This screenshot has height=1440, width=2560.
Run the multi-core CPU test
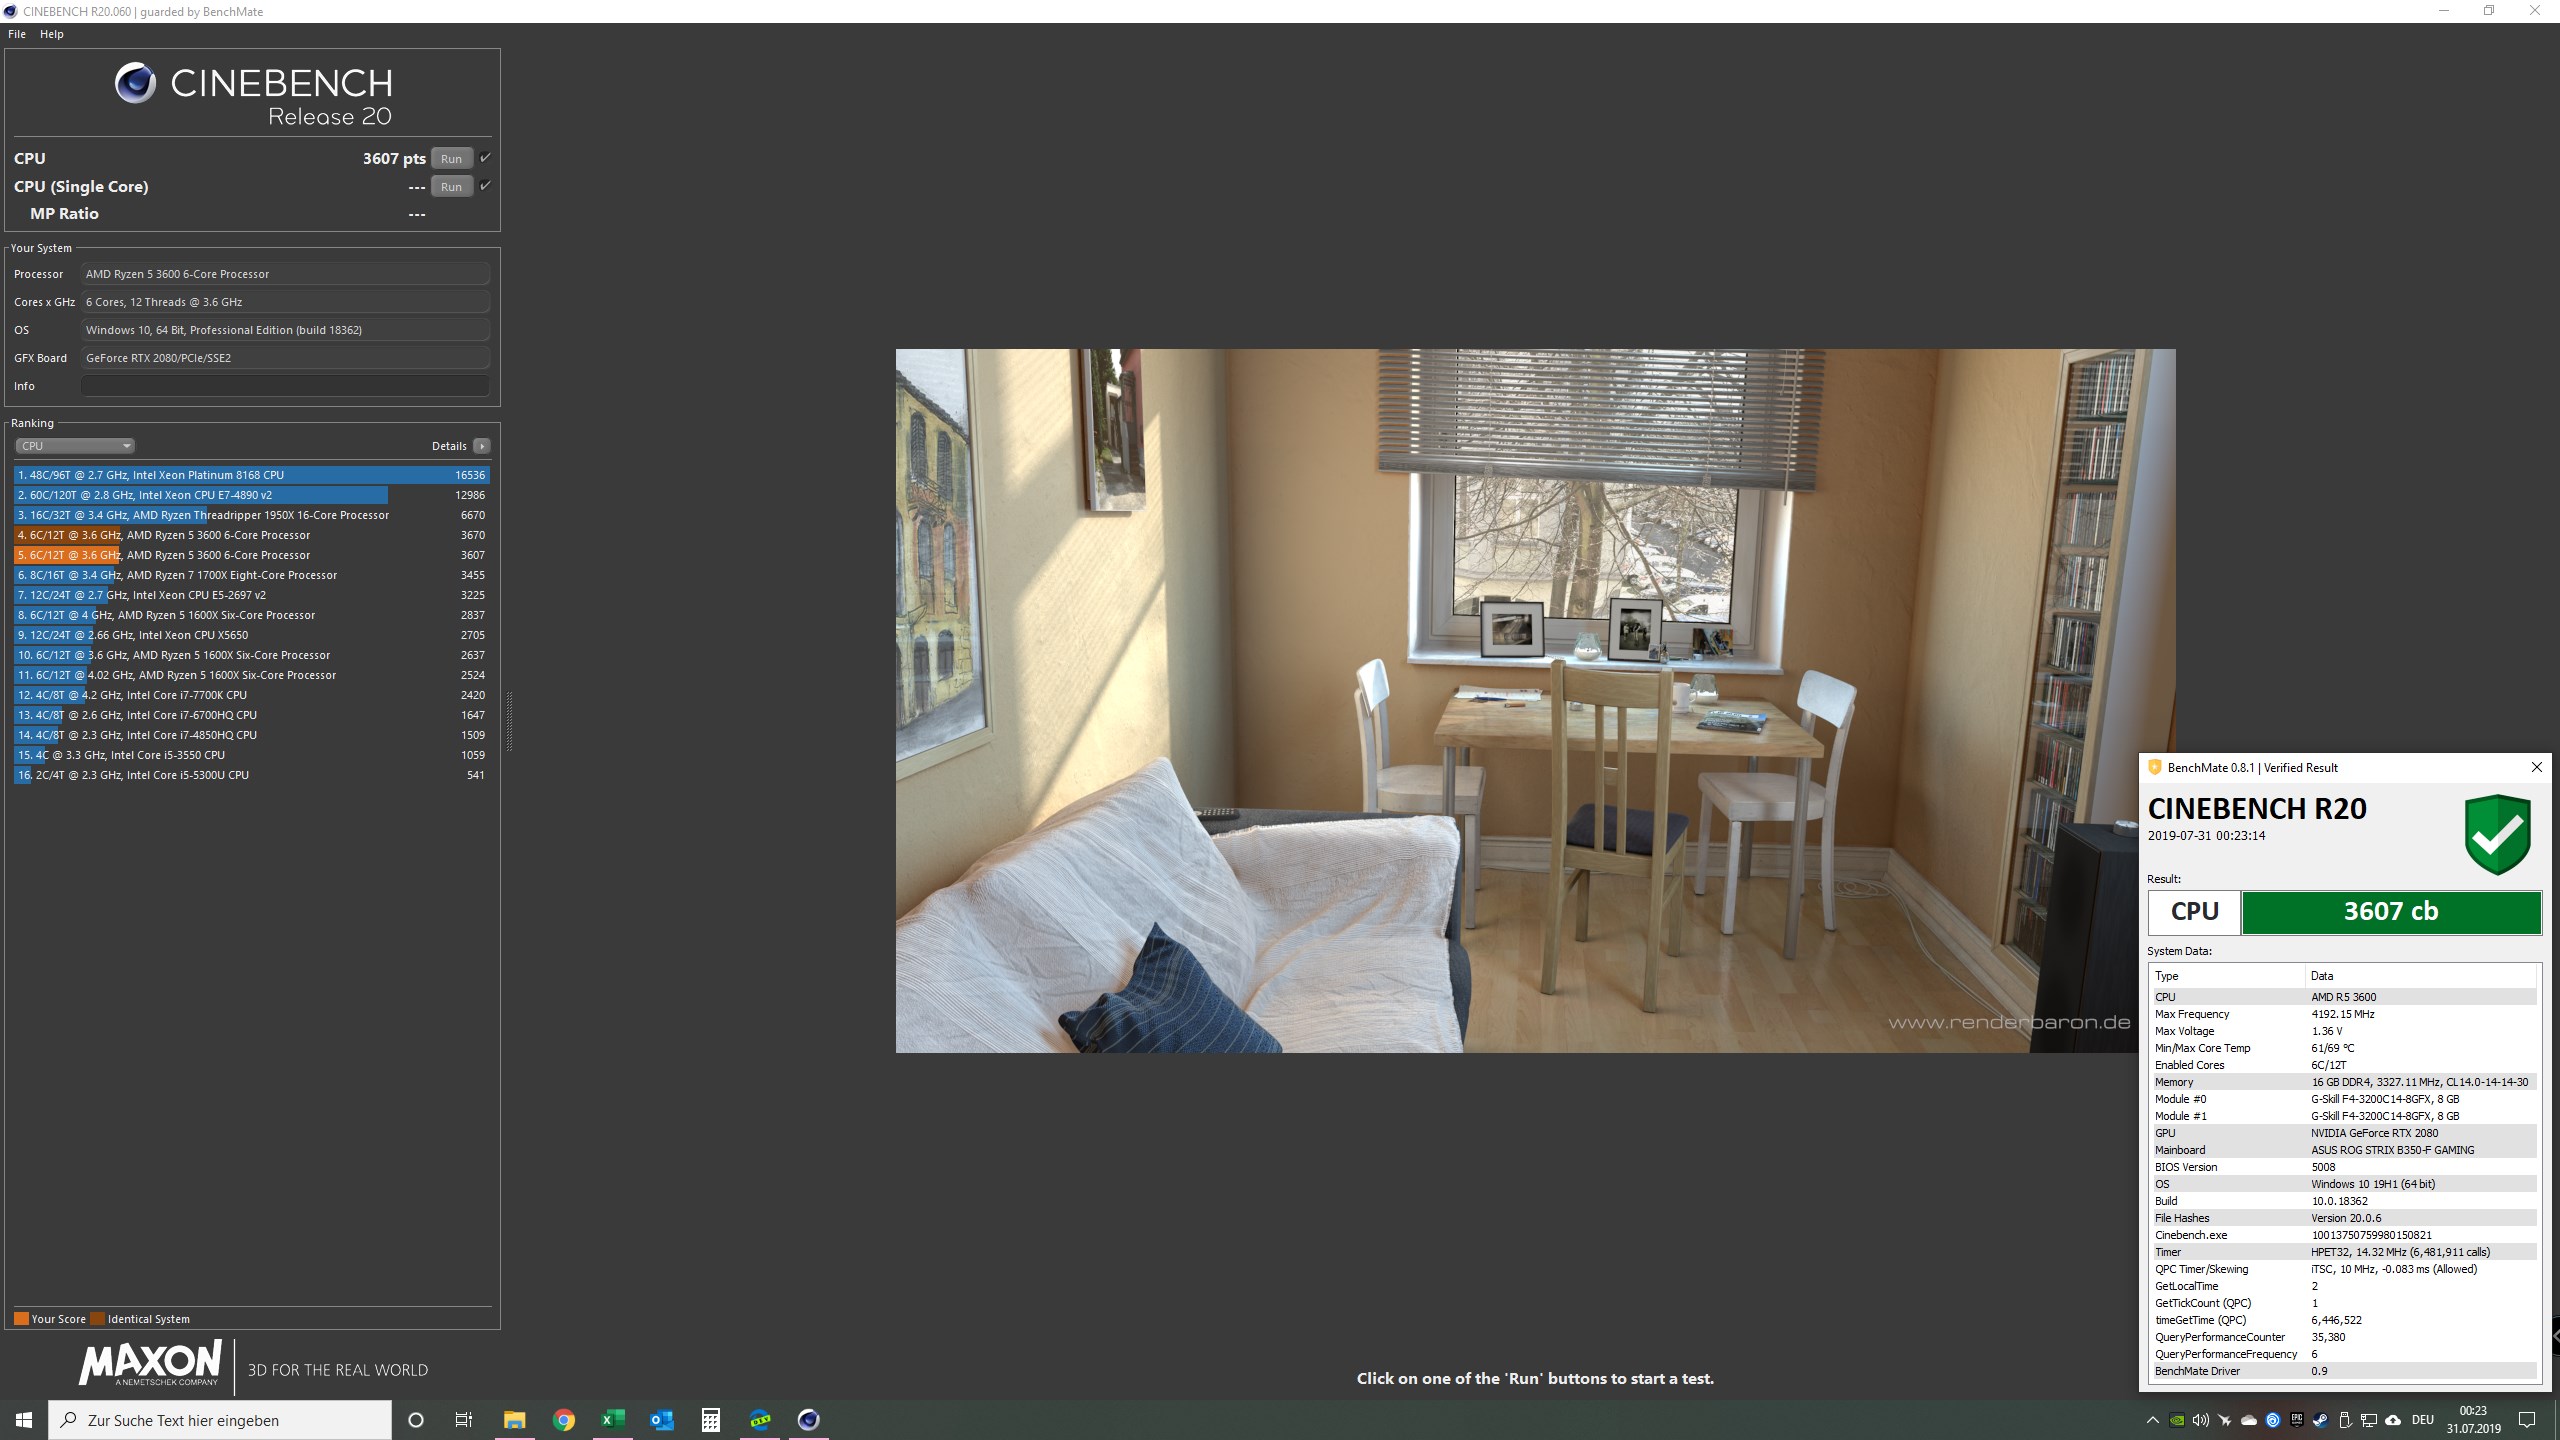click(x=452, y=159)
